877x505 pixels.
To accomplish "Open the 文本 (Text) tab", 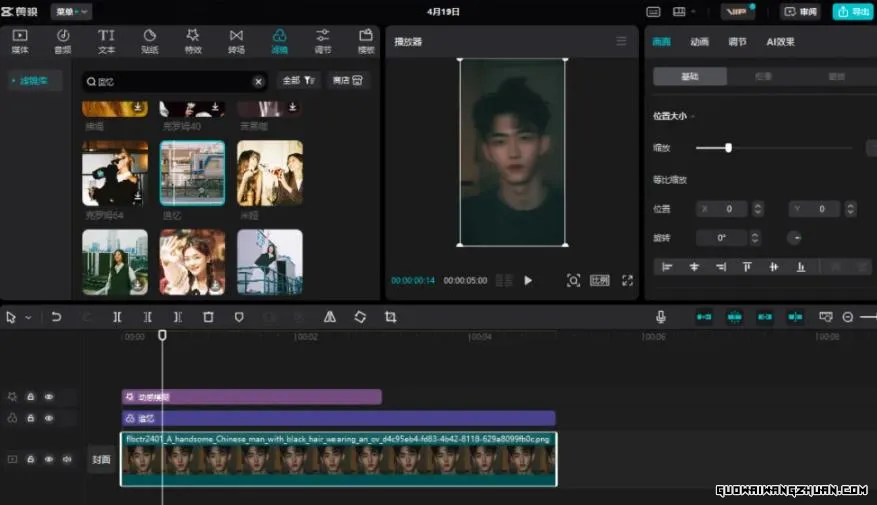I will point(106,41).
